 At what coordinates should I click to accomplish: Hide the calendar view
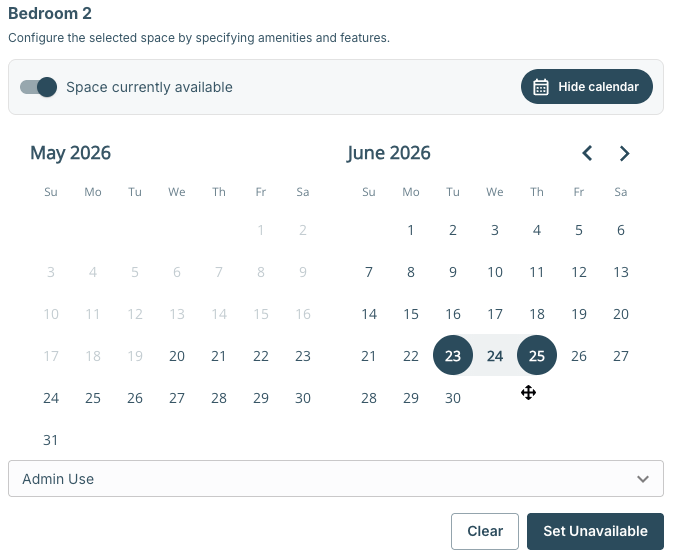pos(587,87)
